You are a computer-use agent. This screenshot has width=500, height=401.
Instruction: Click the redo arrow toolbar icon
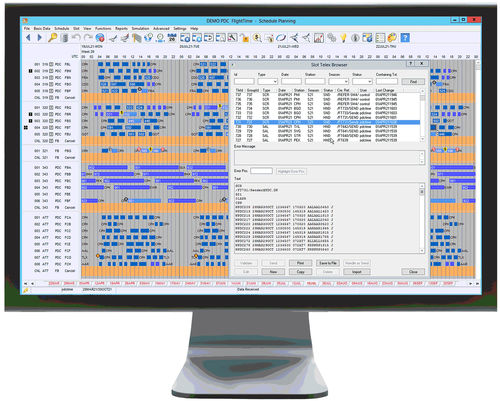click(x=88, y=38)
